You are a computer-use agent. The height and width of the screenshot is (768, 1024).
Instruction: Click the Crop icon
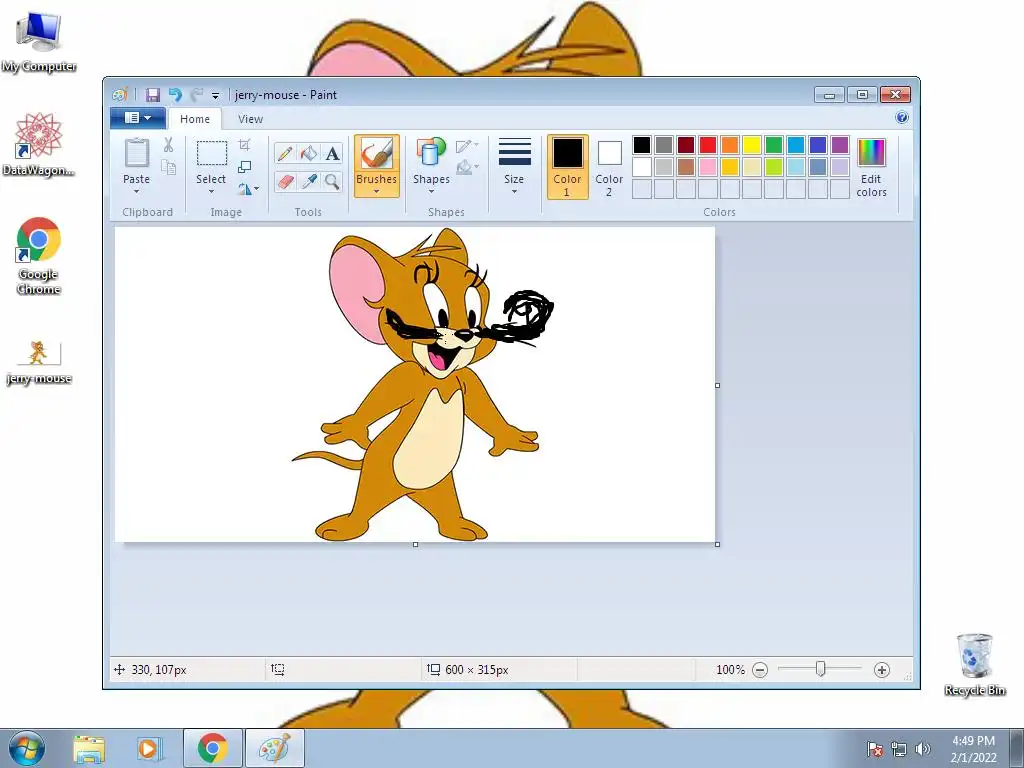point(244,145)
